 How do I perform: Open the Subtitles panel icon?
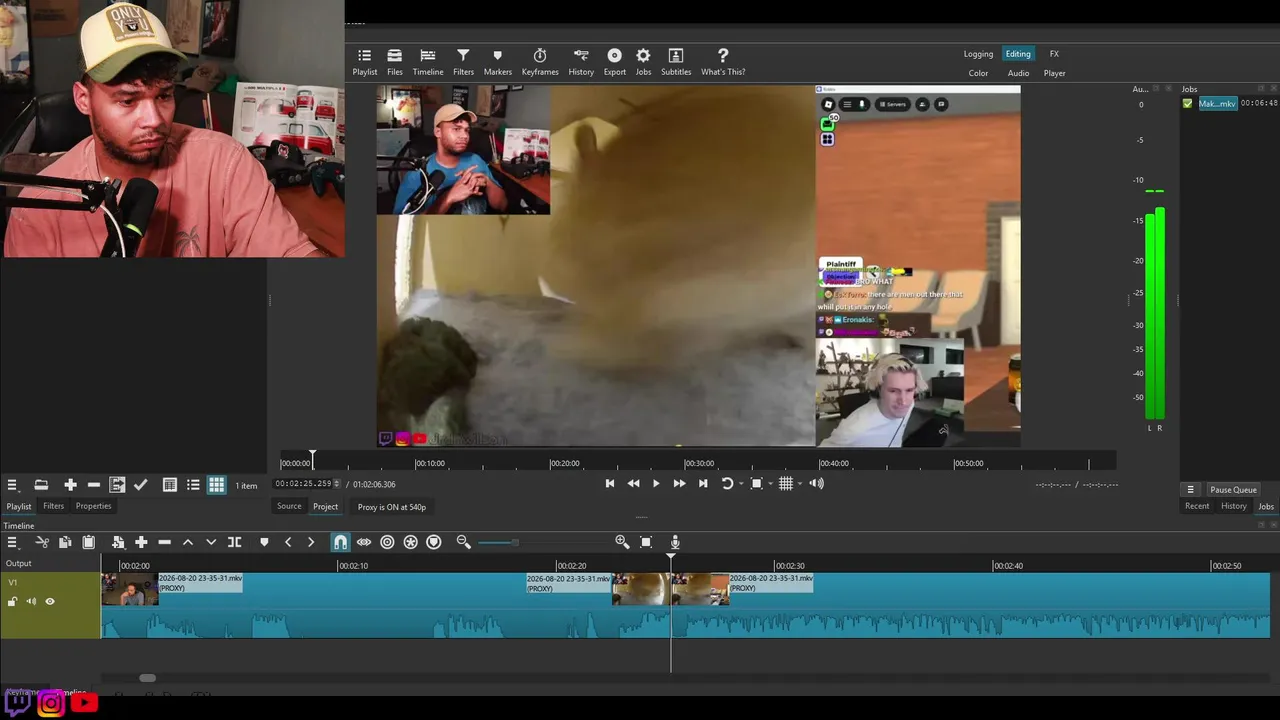click(x=676, y=62)
